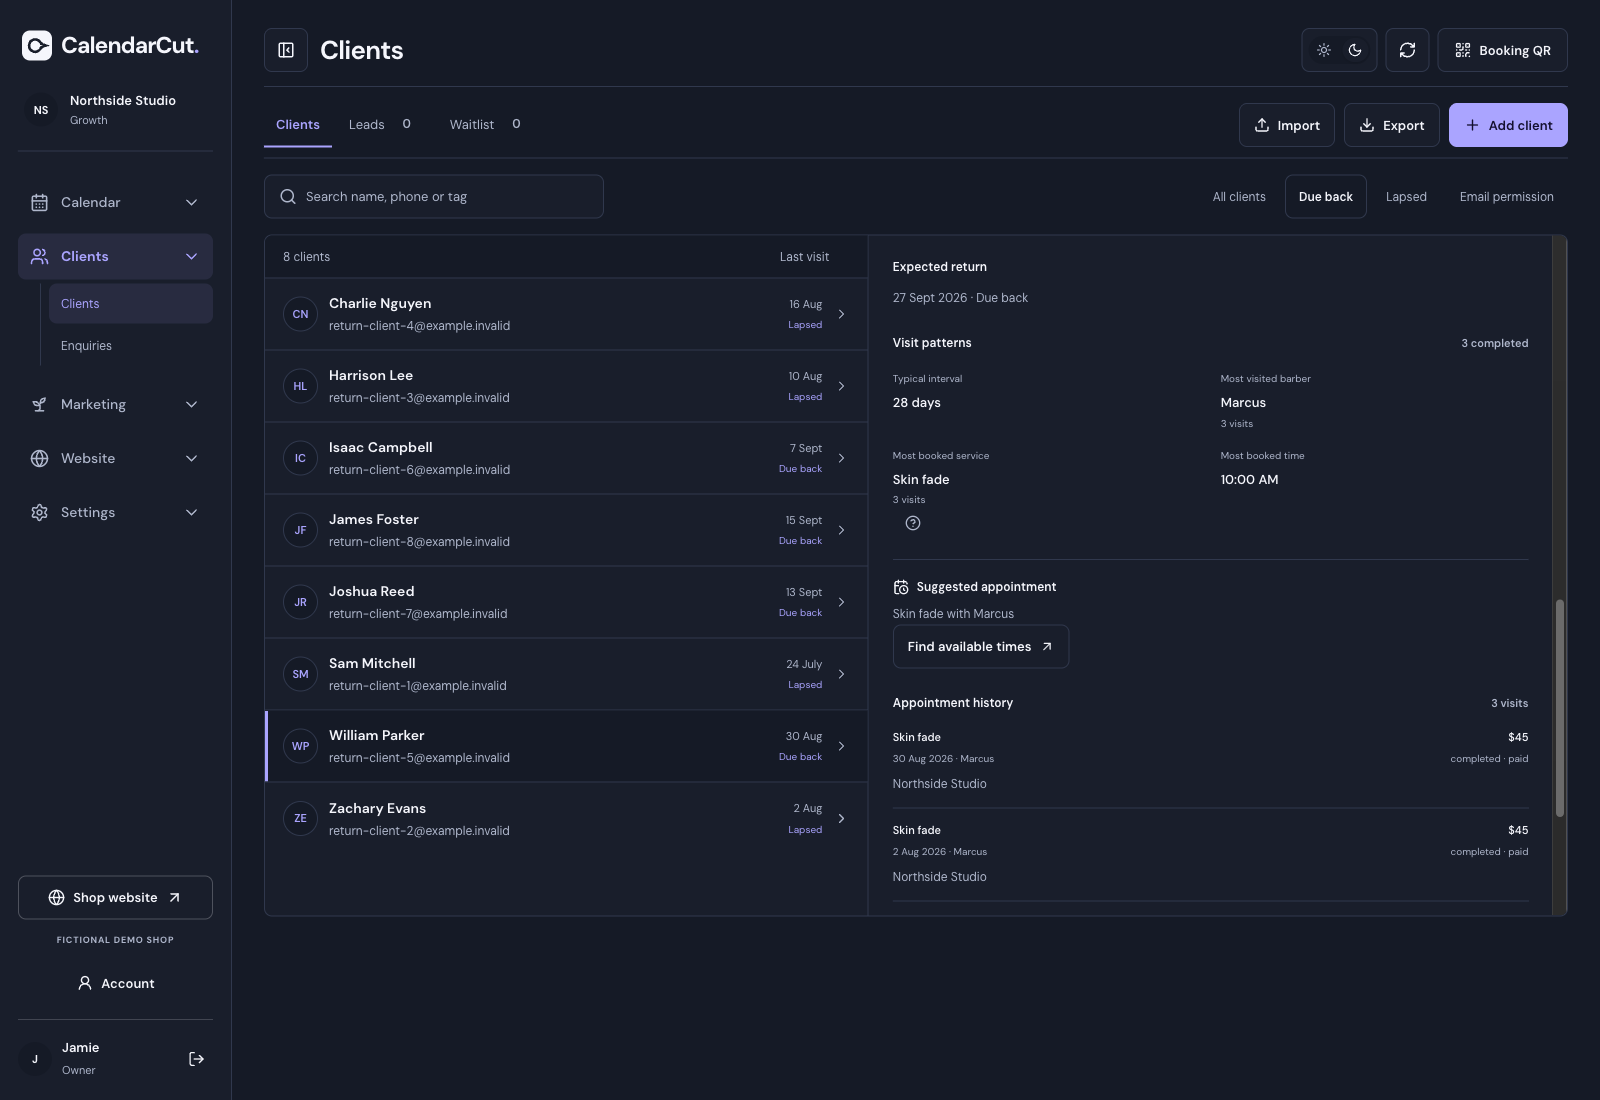Click the 30 Aug 2026 Skin fade history entry
Viewport: 1600px width, 1100px height.
(x=1210, y=760)
